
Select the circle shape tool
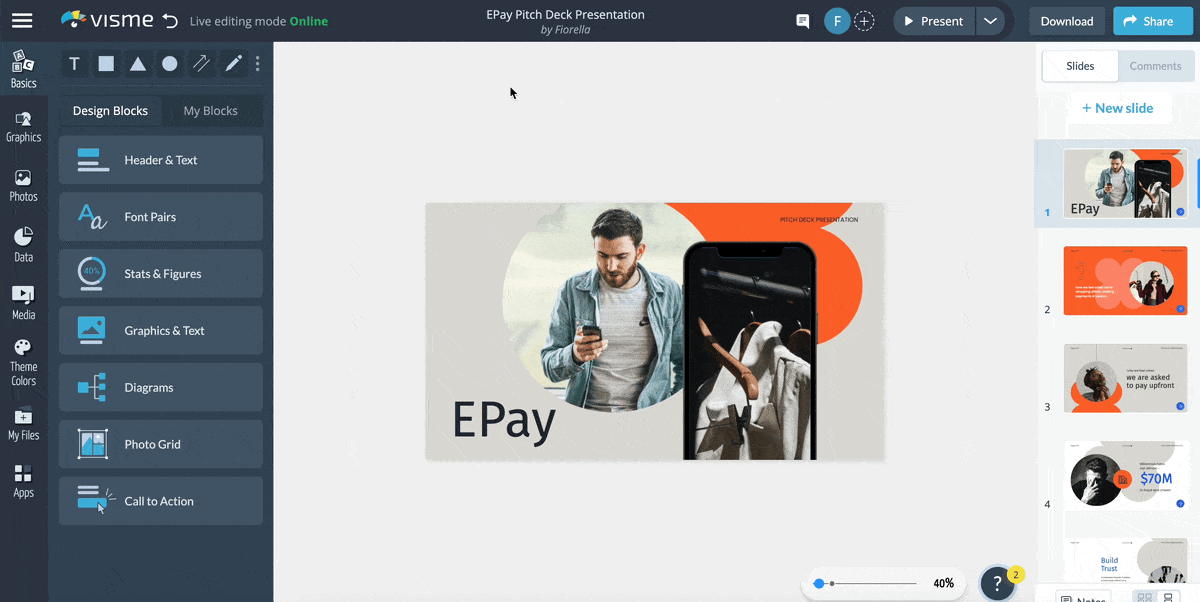[170, 63]
